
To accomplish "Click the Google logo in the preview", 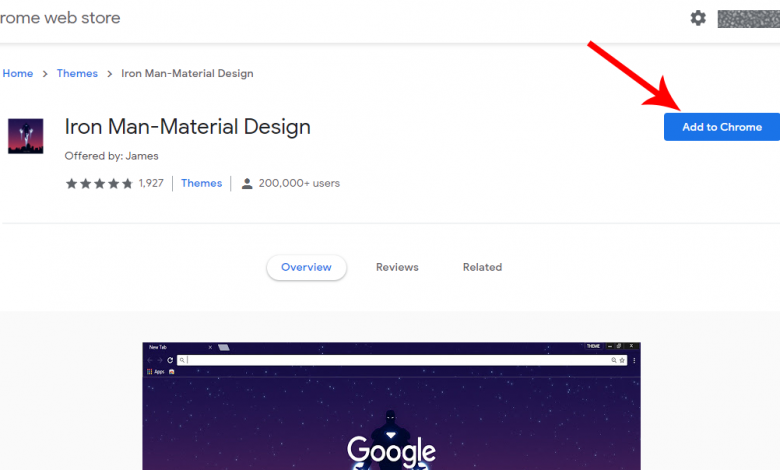I will tap(391, 451).
